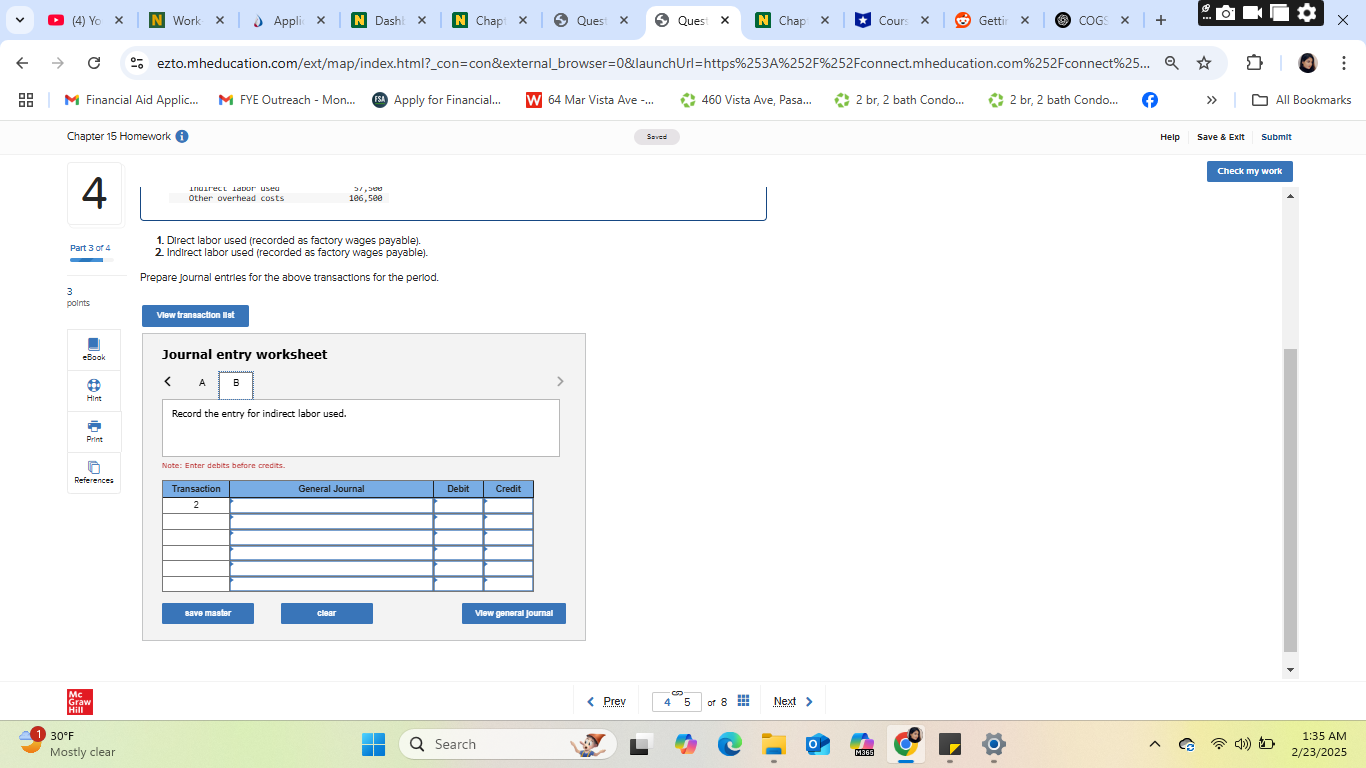The width and height of the screenshot is (1366, 768).
Task: Bookmark this page with the star icon
Action: pos(1204,63)
